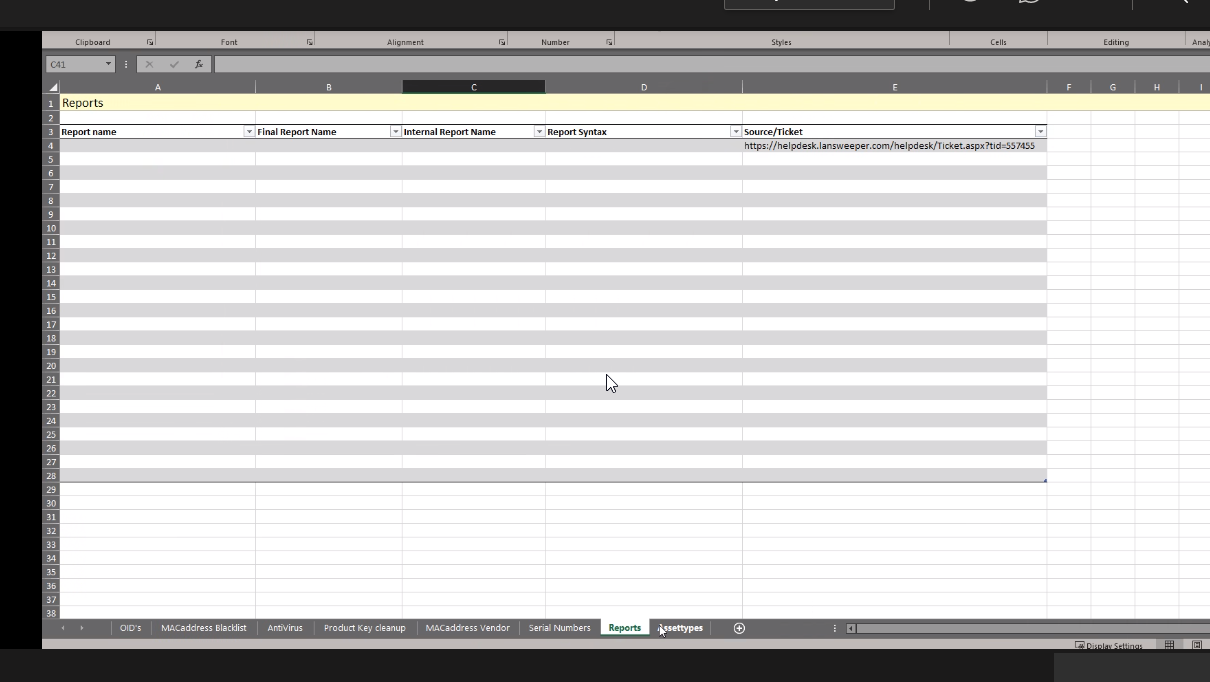This screenshot has height=682, width=1210.
Task: Open the Number format dialog launcher
Action: click(x=608, y=42)
